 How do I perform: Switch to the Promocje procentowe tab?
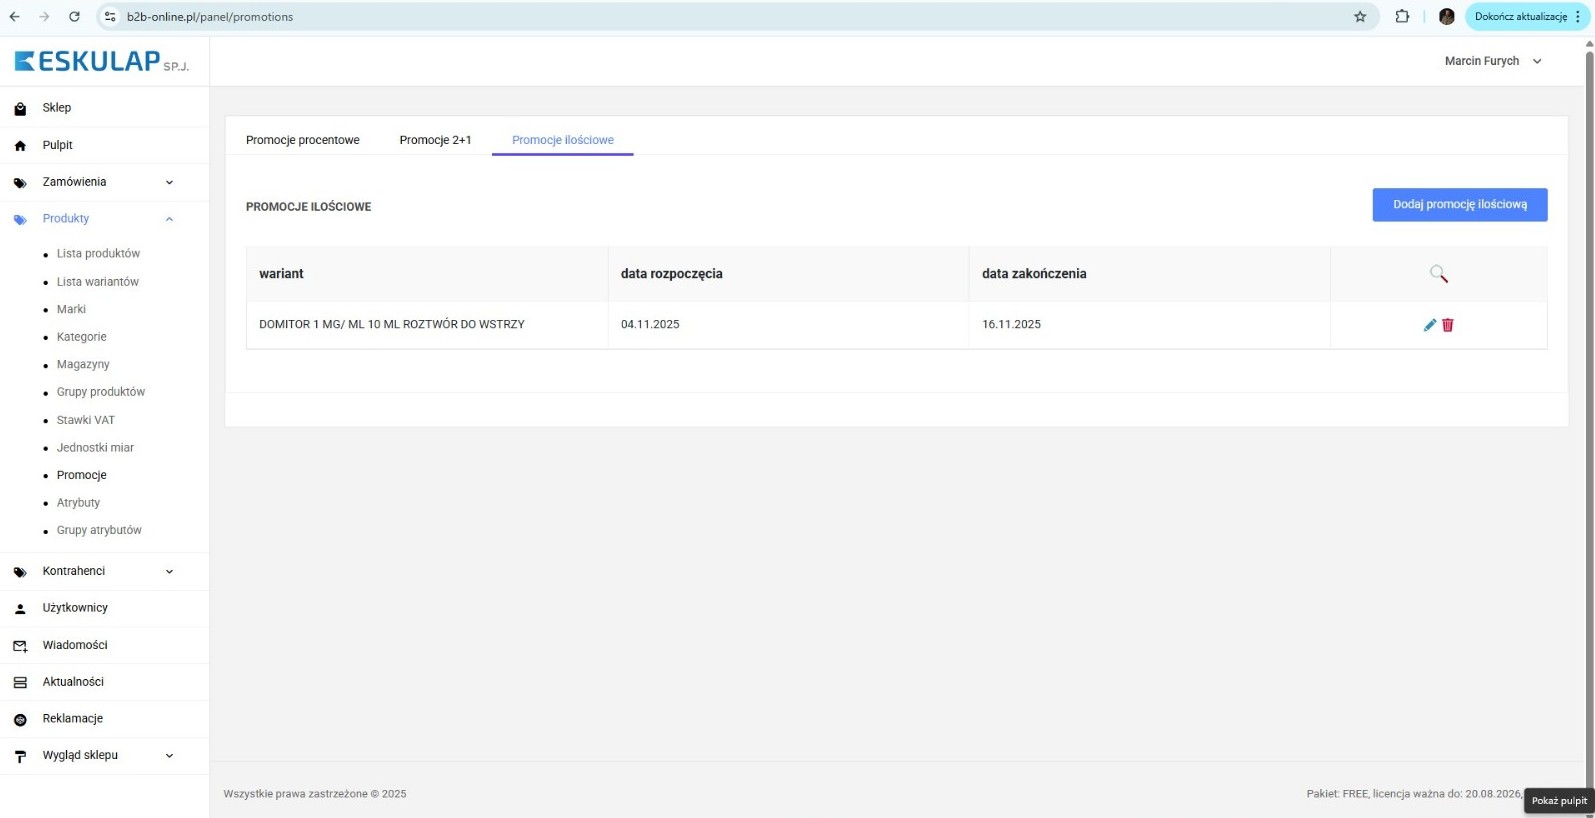click(x=302, y=140)
